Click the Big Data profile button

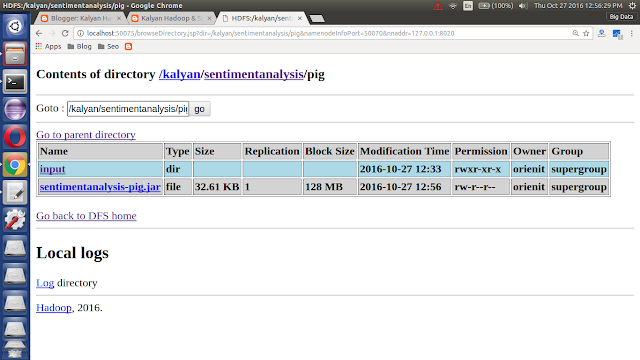(621, 17)
